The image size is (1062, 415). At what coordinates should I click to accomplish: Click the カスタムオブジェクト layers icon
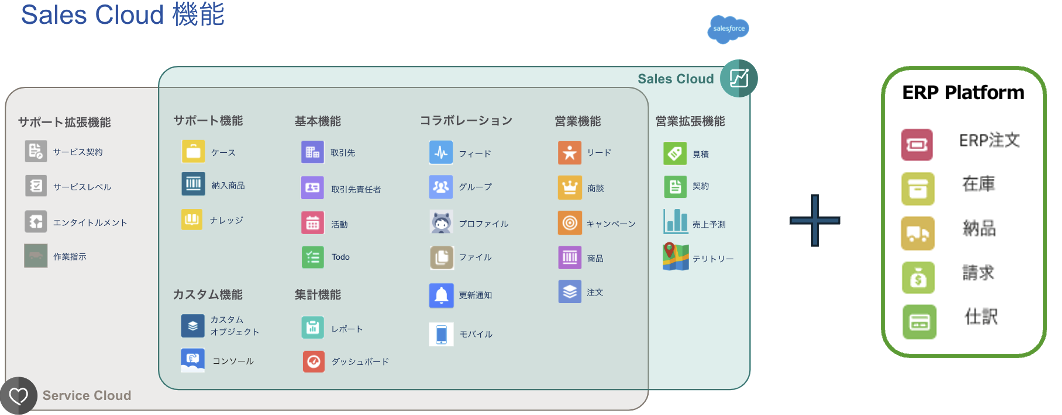click(193, 326)
